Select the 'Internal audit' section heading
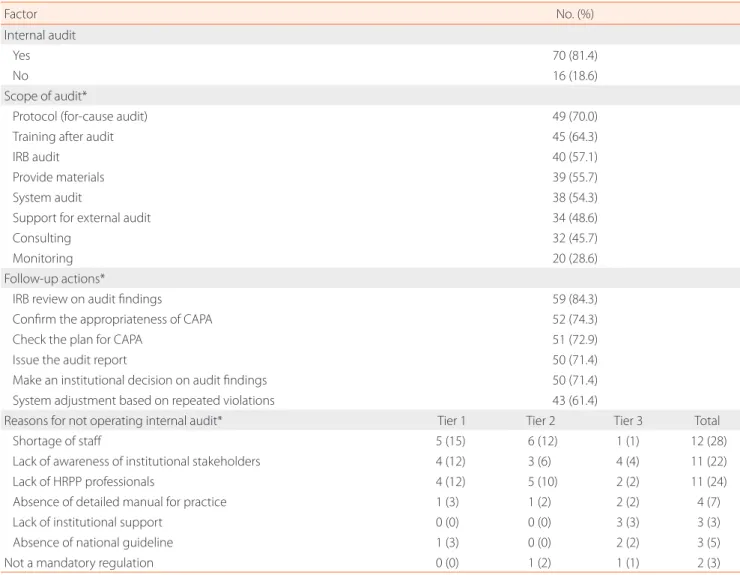 click(x=40, y=35)
